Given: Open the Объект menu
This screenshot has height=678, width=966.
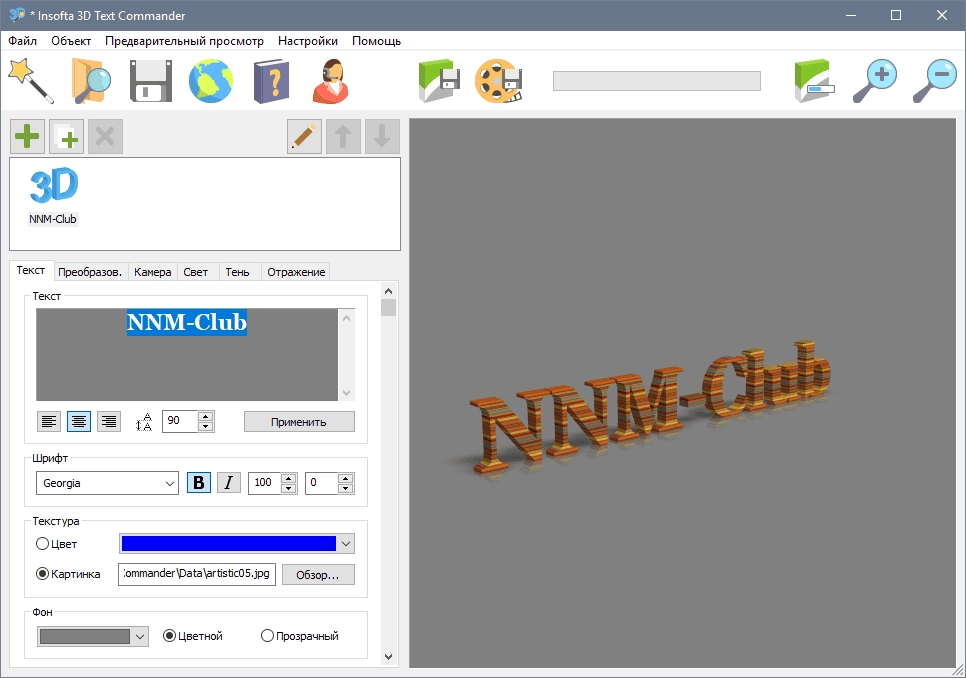Looking at the screenshot, I should [71, 41].
